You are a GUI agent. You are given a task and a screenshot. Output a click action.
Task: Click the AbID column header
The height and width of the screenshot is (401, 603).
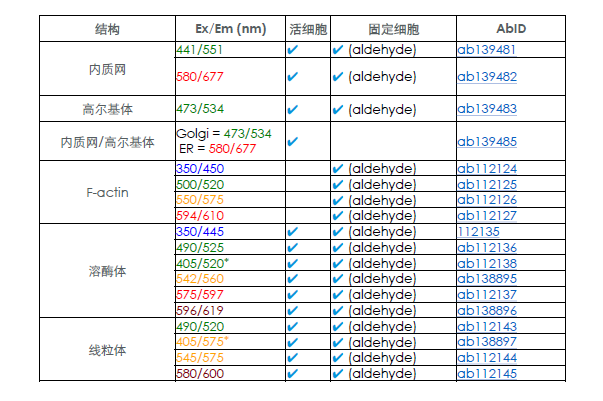tap(511, 28)
